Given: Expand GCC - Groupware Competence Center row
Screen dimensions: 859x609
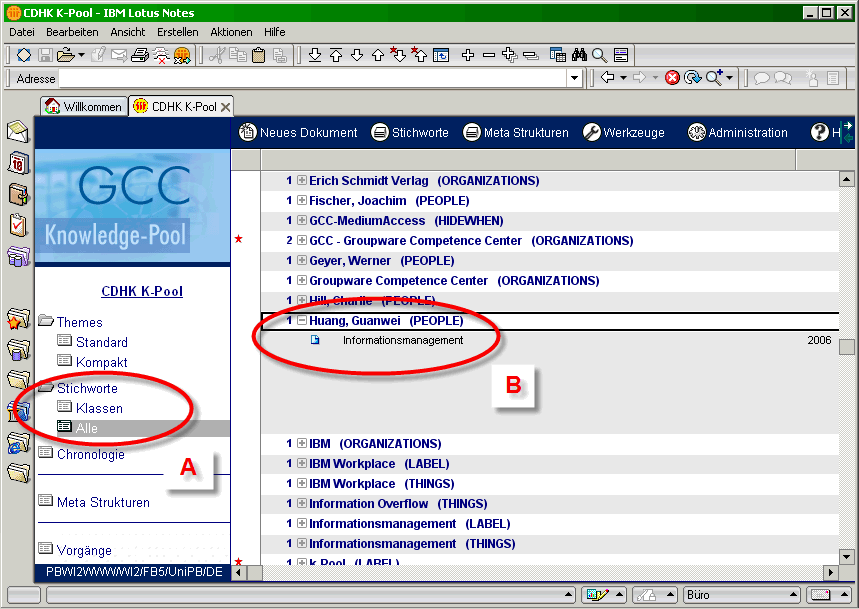Looking at the screenshot, I should [x=302, y=240].
